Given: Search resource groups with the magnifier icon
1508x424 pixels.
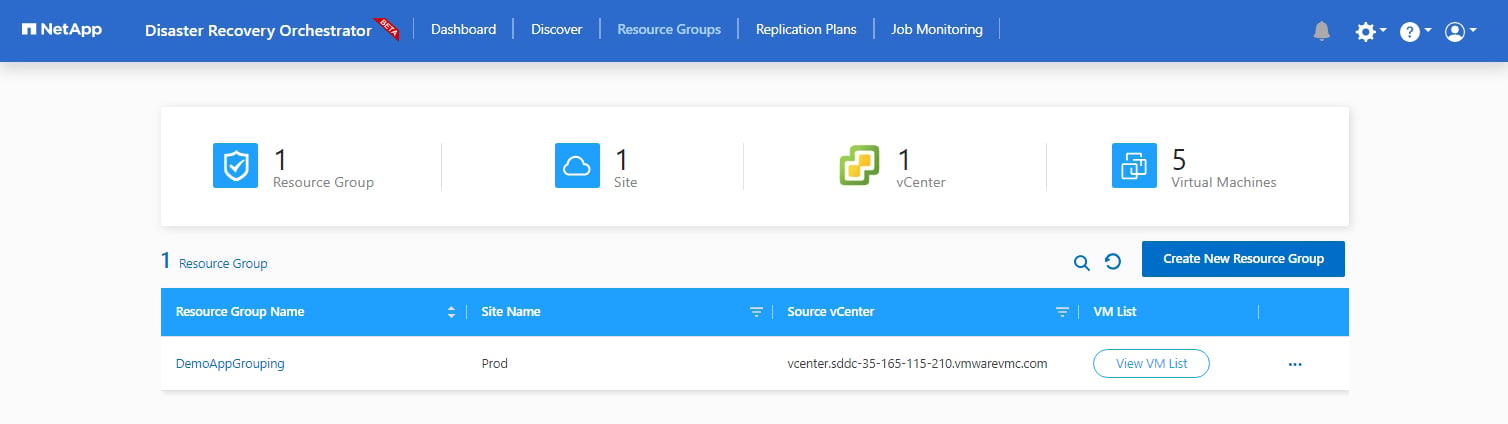Looking at the screenshot, I should [x=1081, y=263].
